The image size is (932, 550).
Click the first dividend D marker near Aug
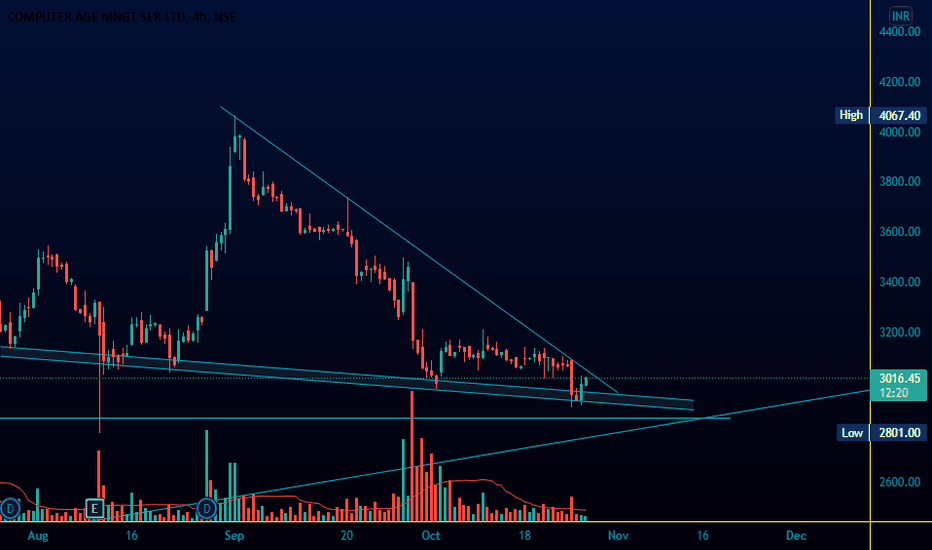click(10, 508)
